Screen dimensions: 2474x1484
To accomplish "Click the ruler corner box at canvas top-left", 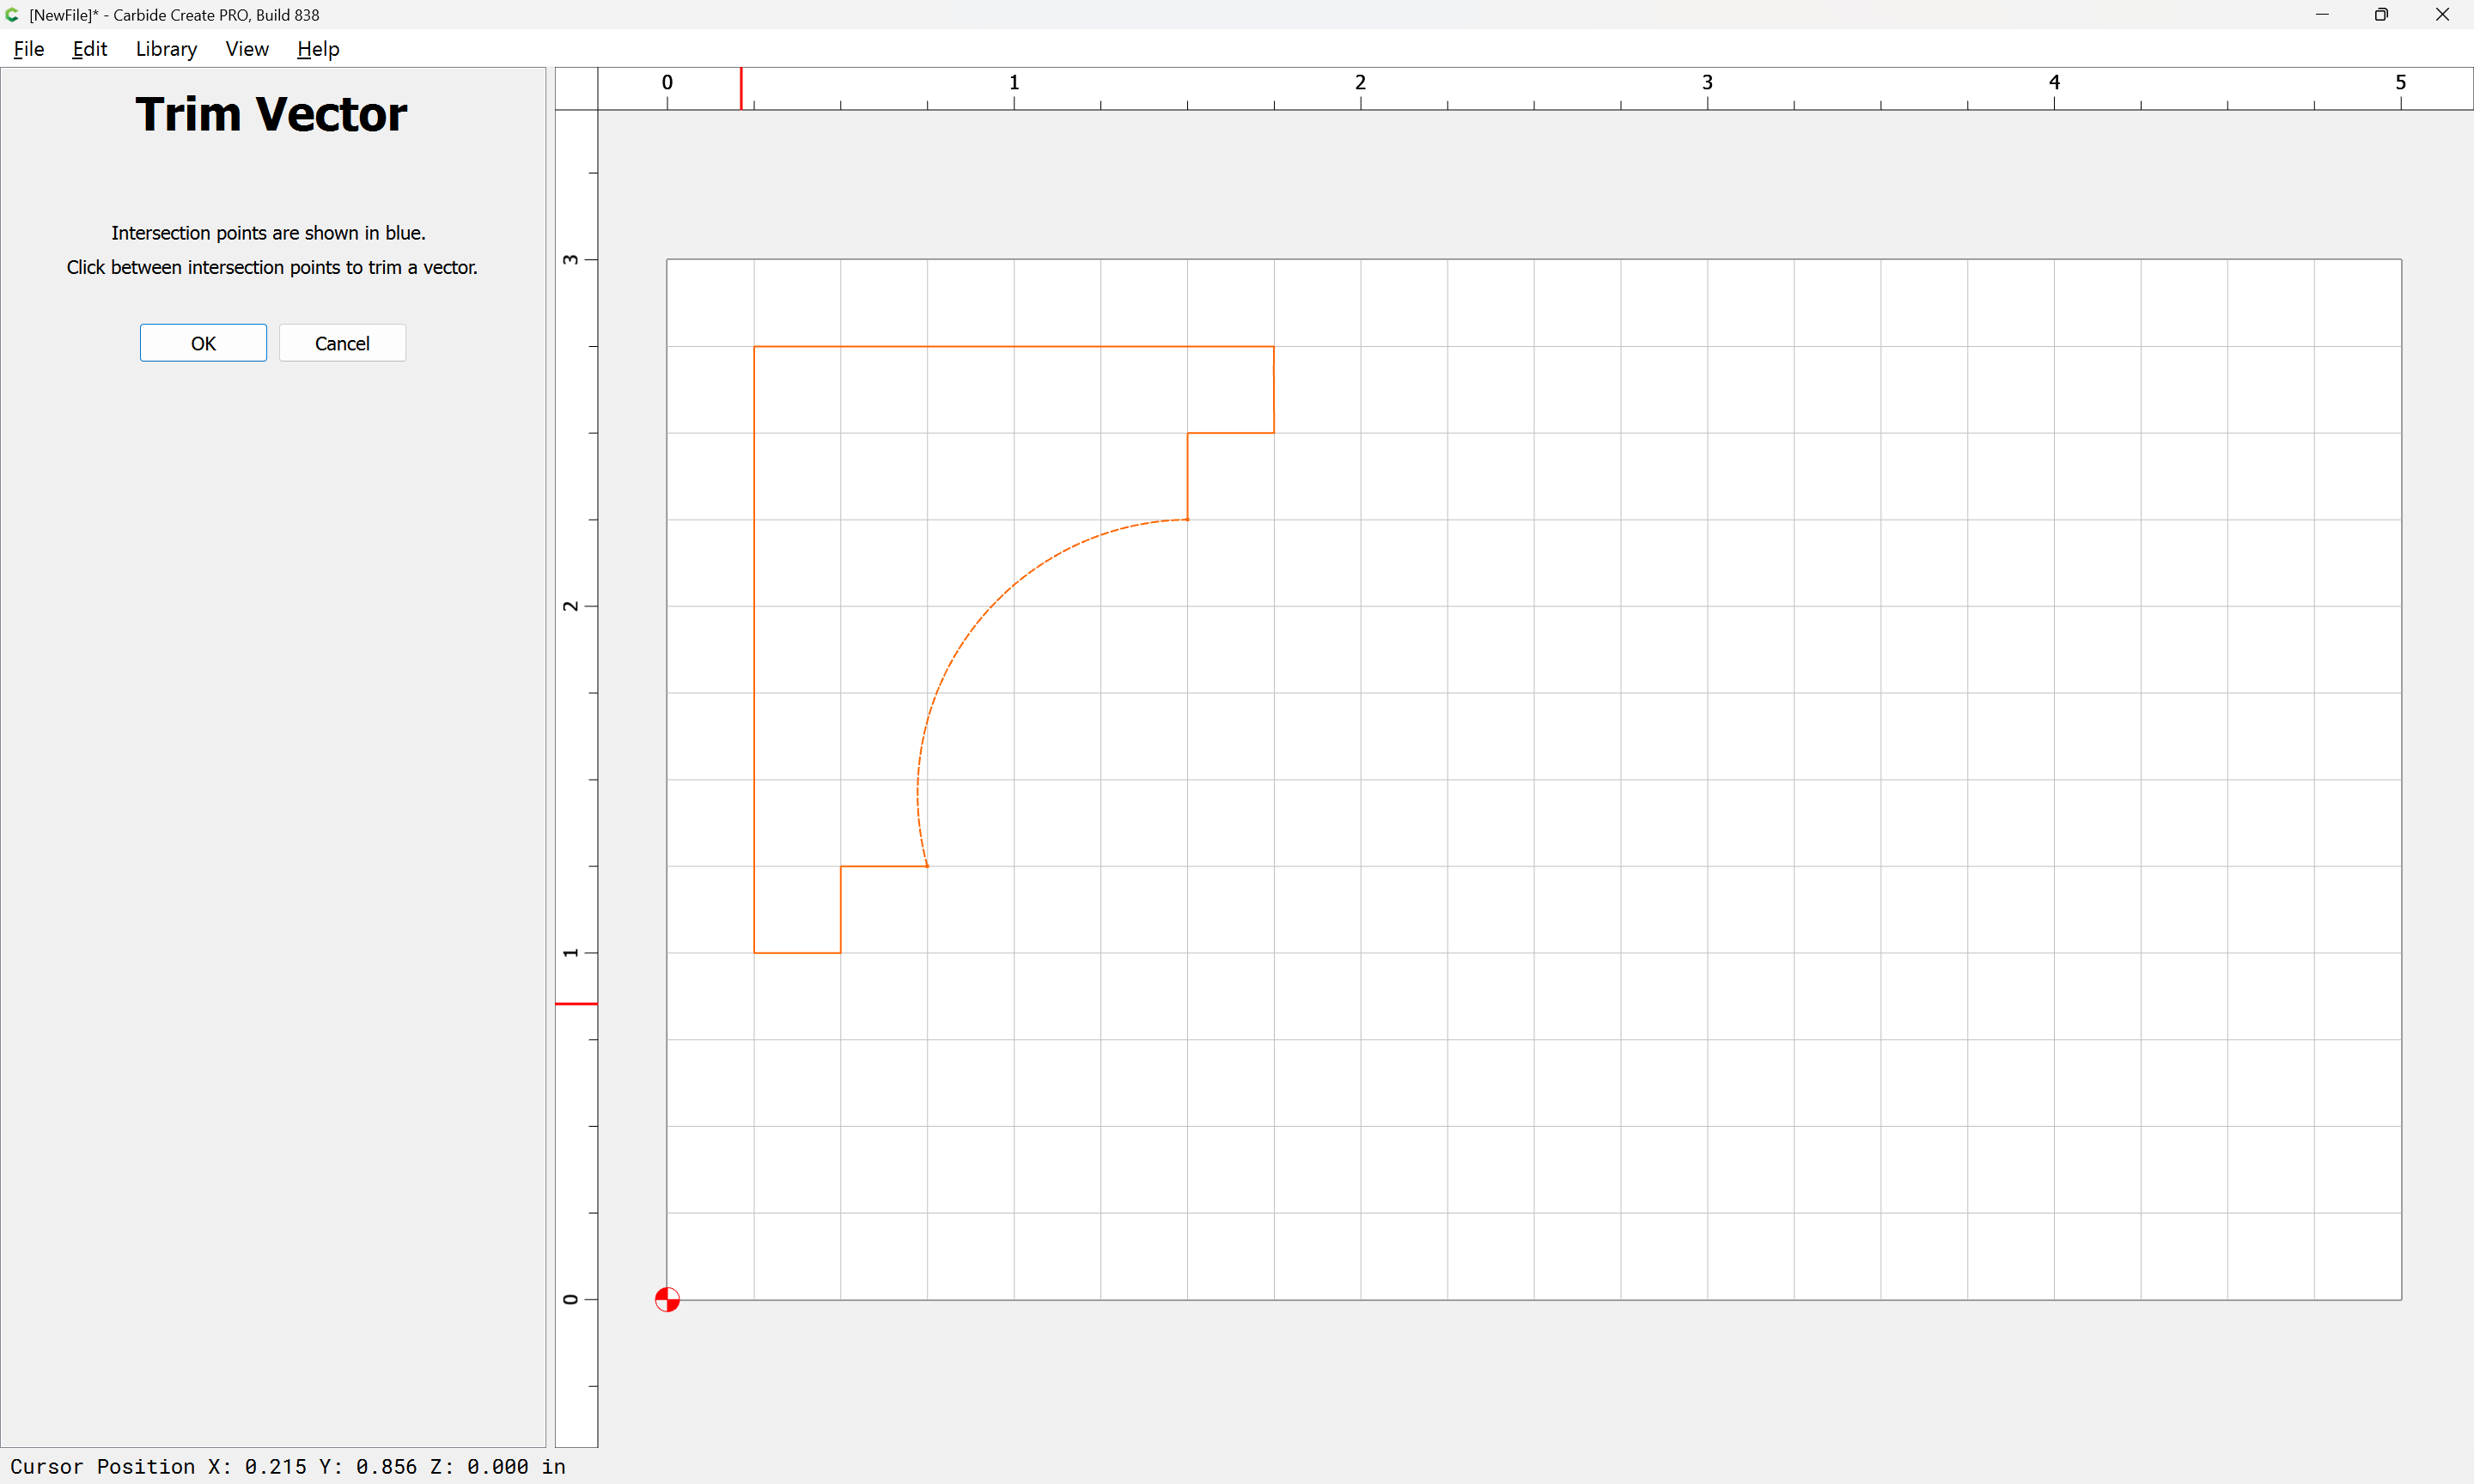I will point(577,88).
